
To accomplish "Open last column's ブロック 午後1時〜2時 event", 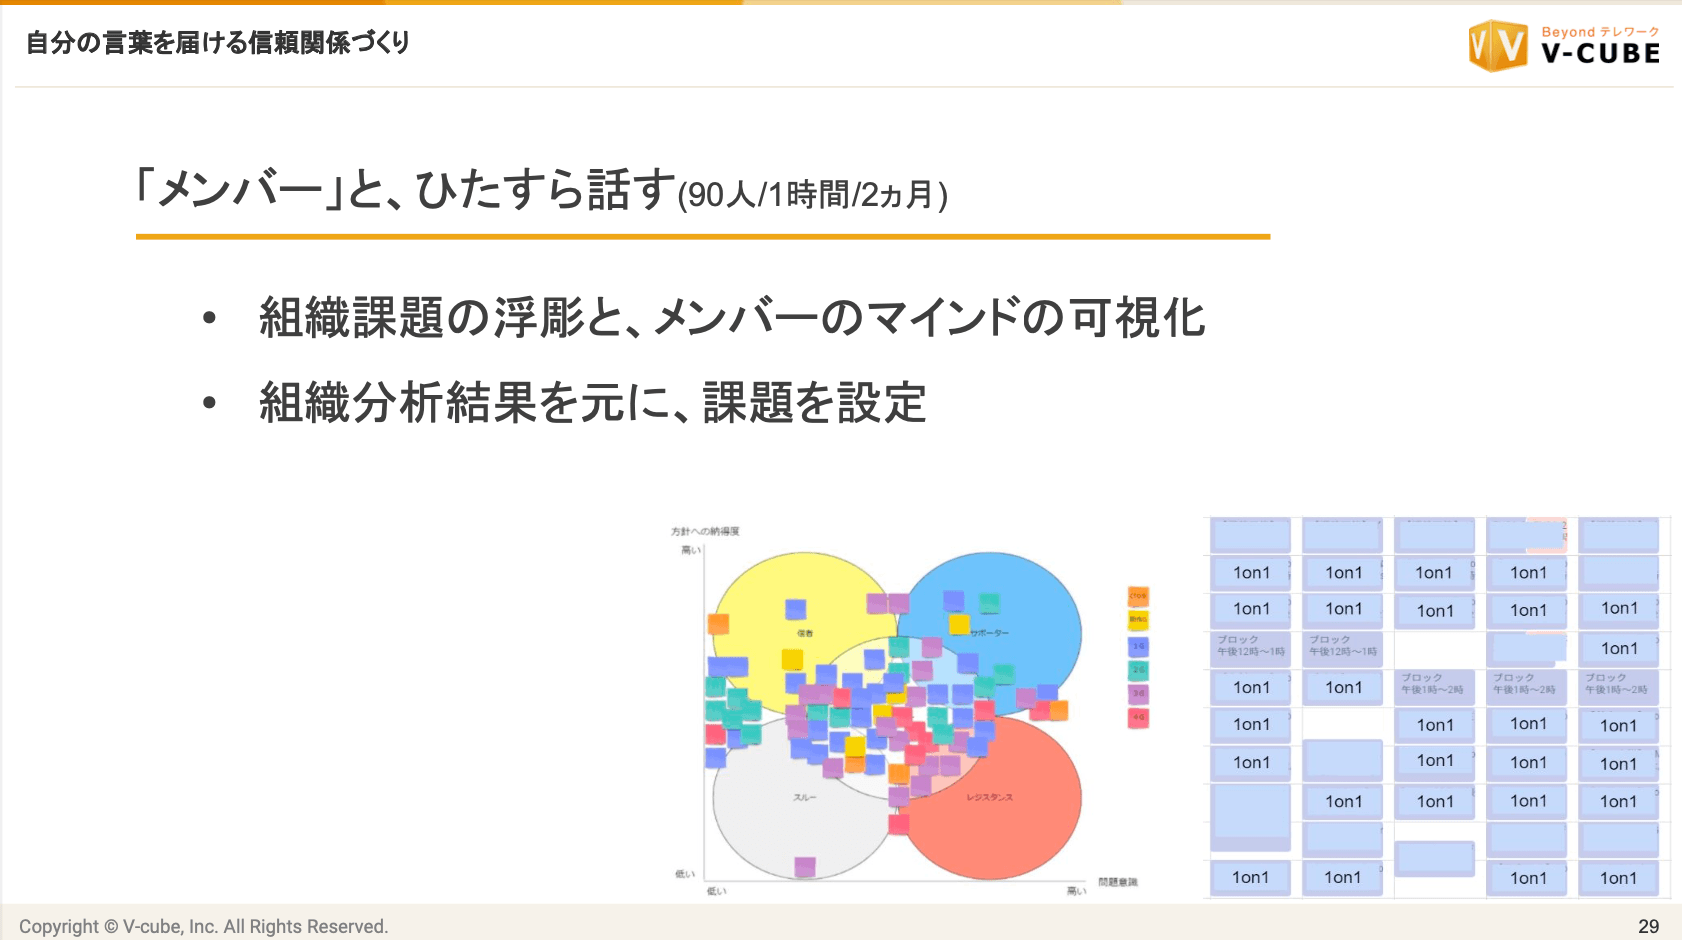I will coord(1617,684).
